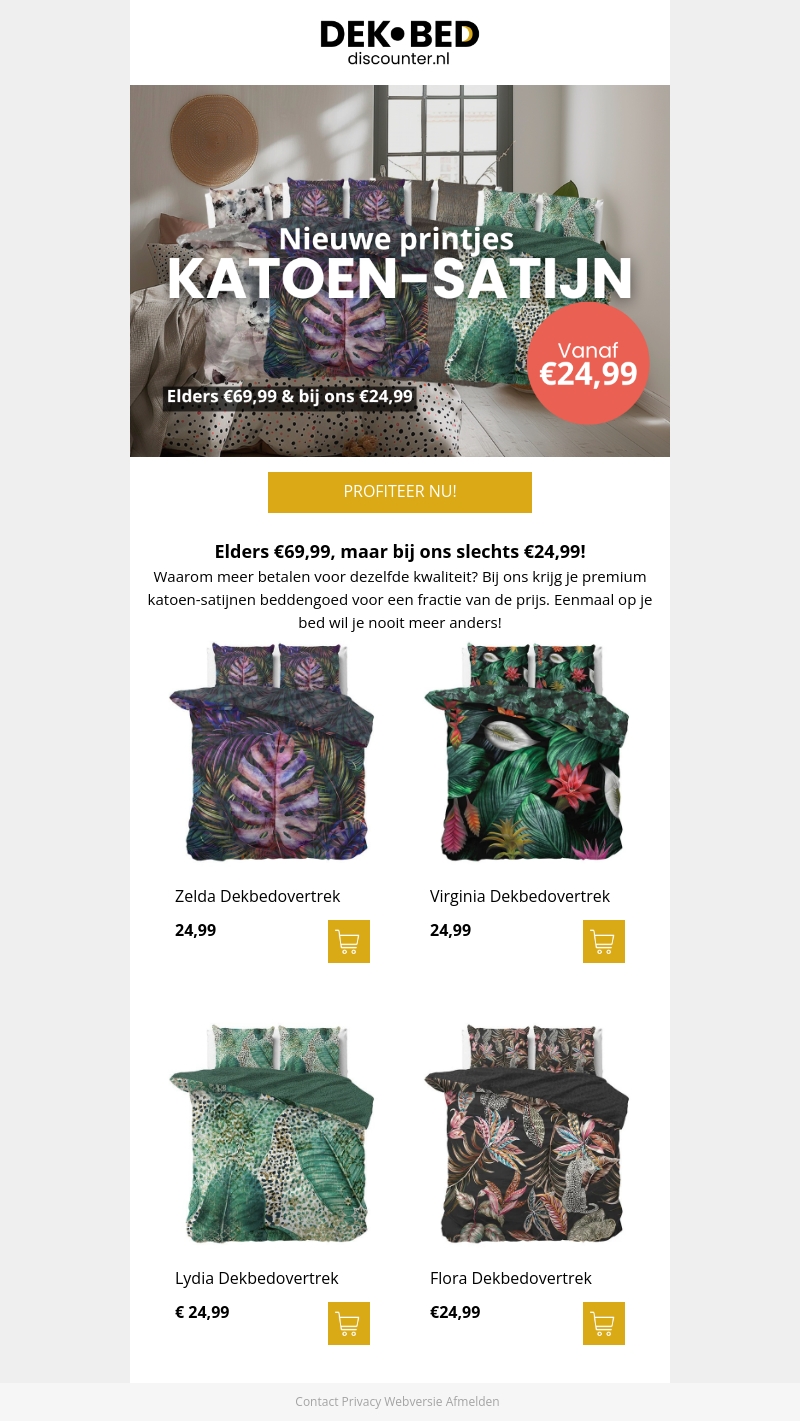Click the Zelda Dekbedovertrek title

point(258,896)
